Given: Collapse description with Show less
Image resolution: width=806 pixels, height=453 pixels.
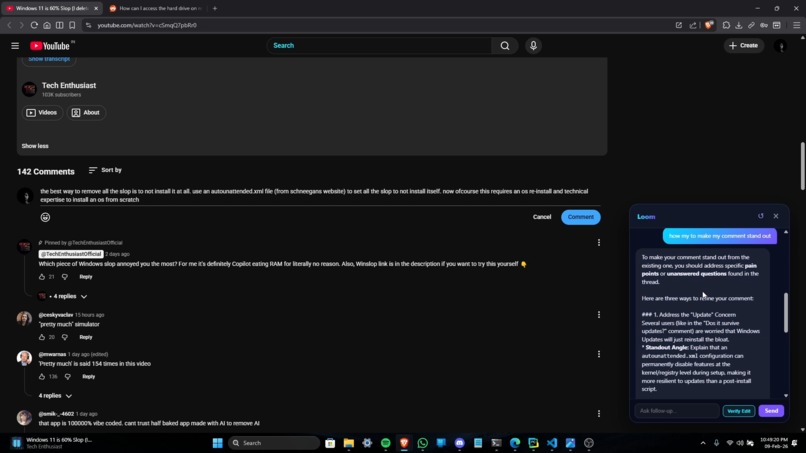Looking at the screenshot, I should pyautogui.click(x=35, y=146).
